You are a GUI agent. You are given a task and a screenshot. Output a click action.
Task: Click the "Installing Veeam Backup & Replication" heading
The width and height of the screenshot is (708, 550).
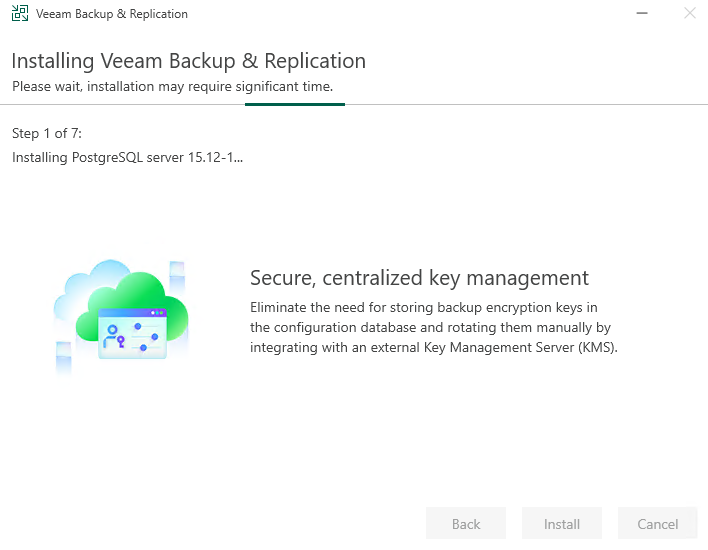pyautogui.click(x=189, y=61)
